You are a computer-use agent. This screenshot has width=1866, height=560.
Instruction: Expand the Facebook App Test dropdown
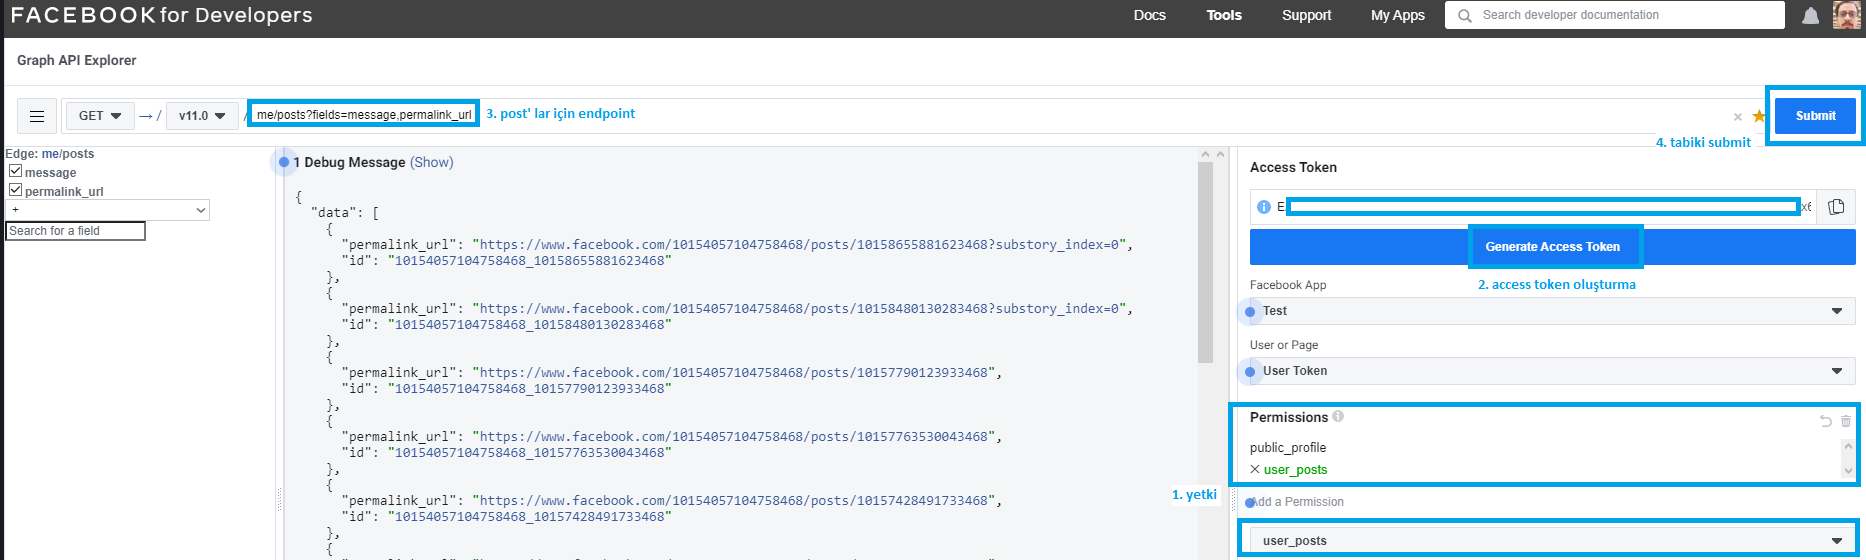click(x=1552, y=311)
